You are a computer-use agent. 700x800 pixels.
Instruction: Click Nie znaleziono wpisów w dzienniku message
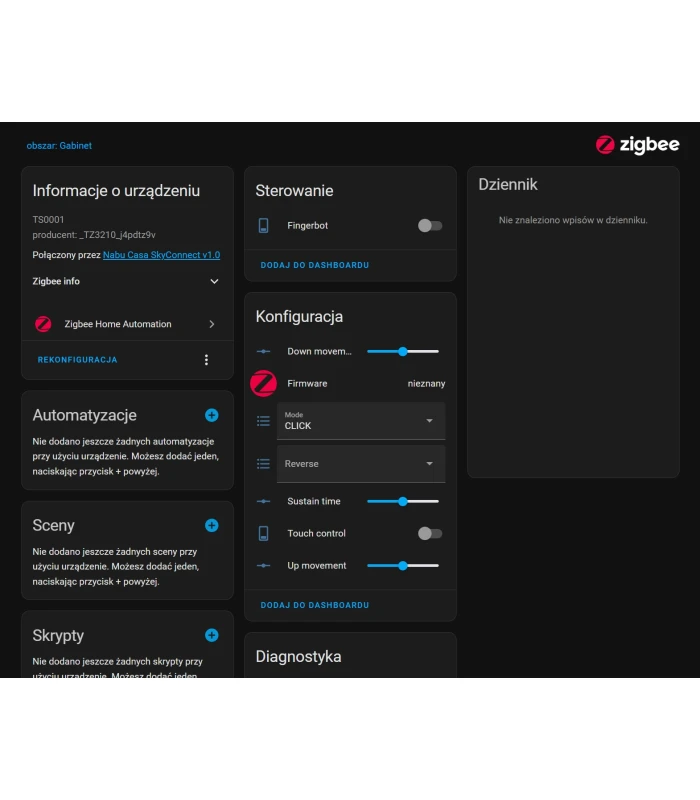tap(573, 220)
